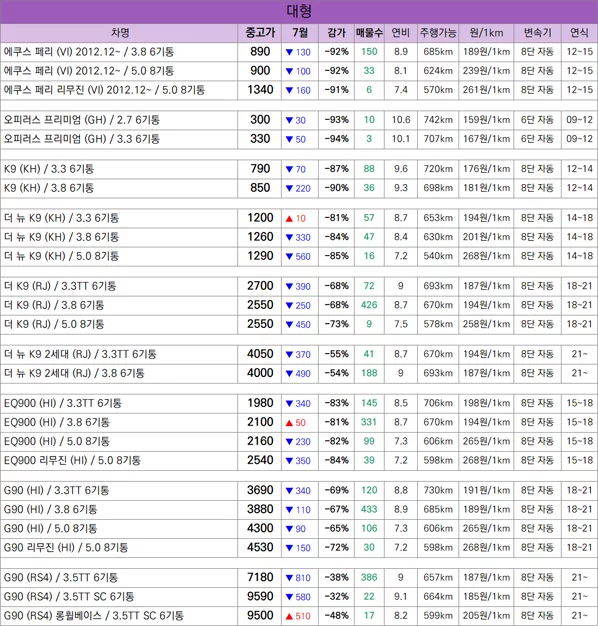Click the 890 used price cell
598x626 pixels.
click(x=260, y=52)
